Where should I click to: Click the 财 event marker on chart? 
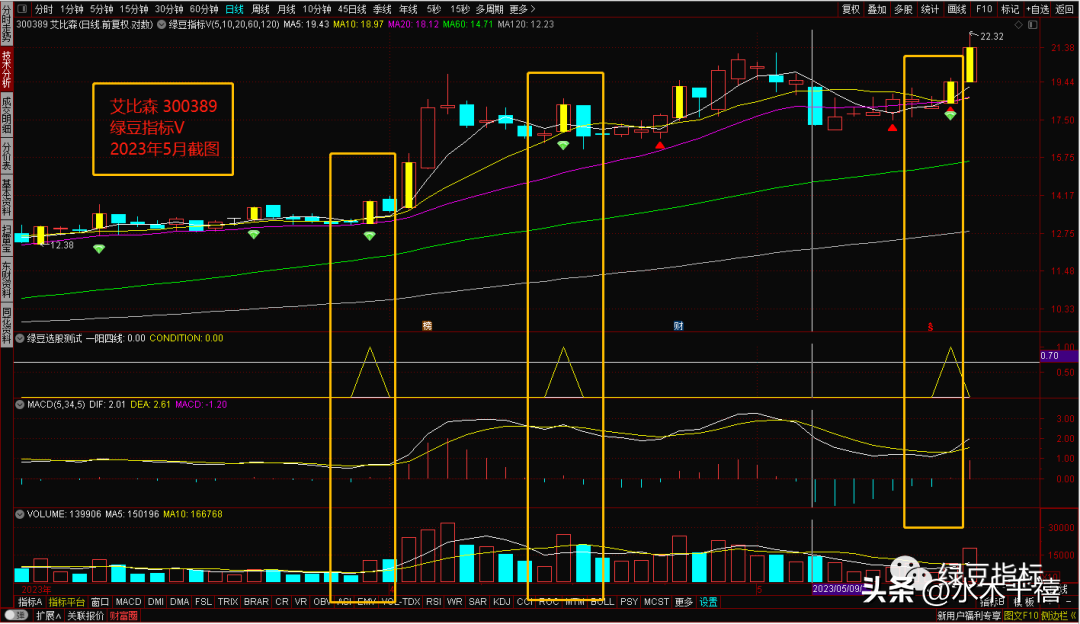pyautogui.click(x=678, y=326)
